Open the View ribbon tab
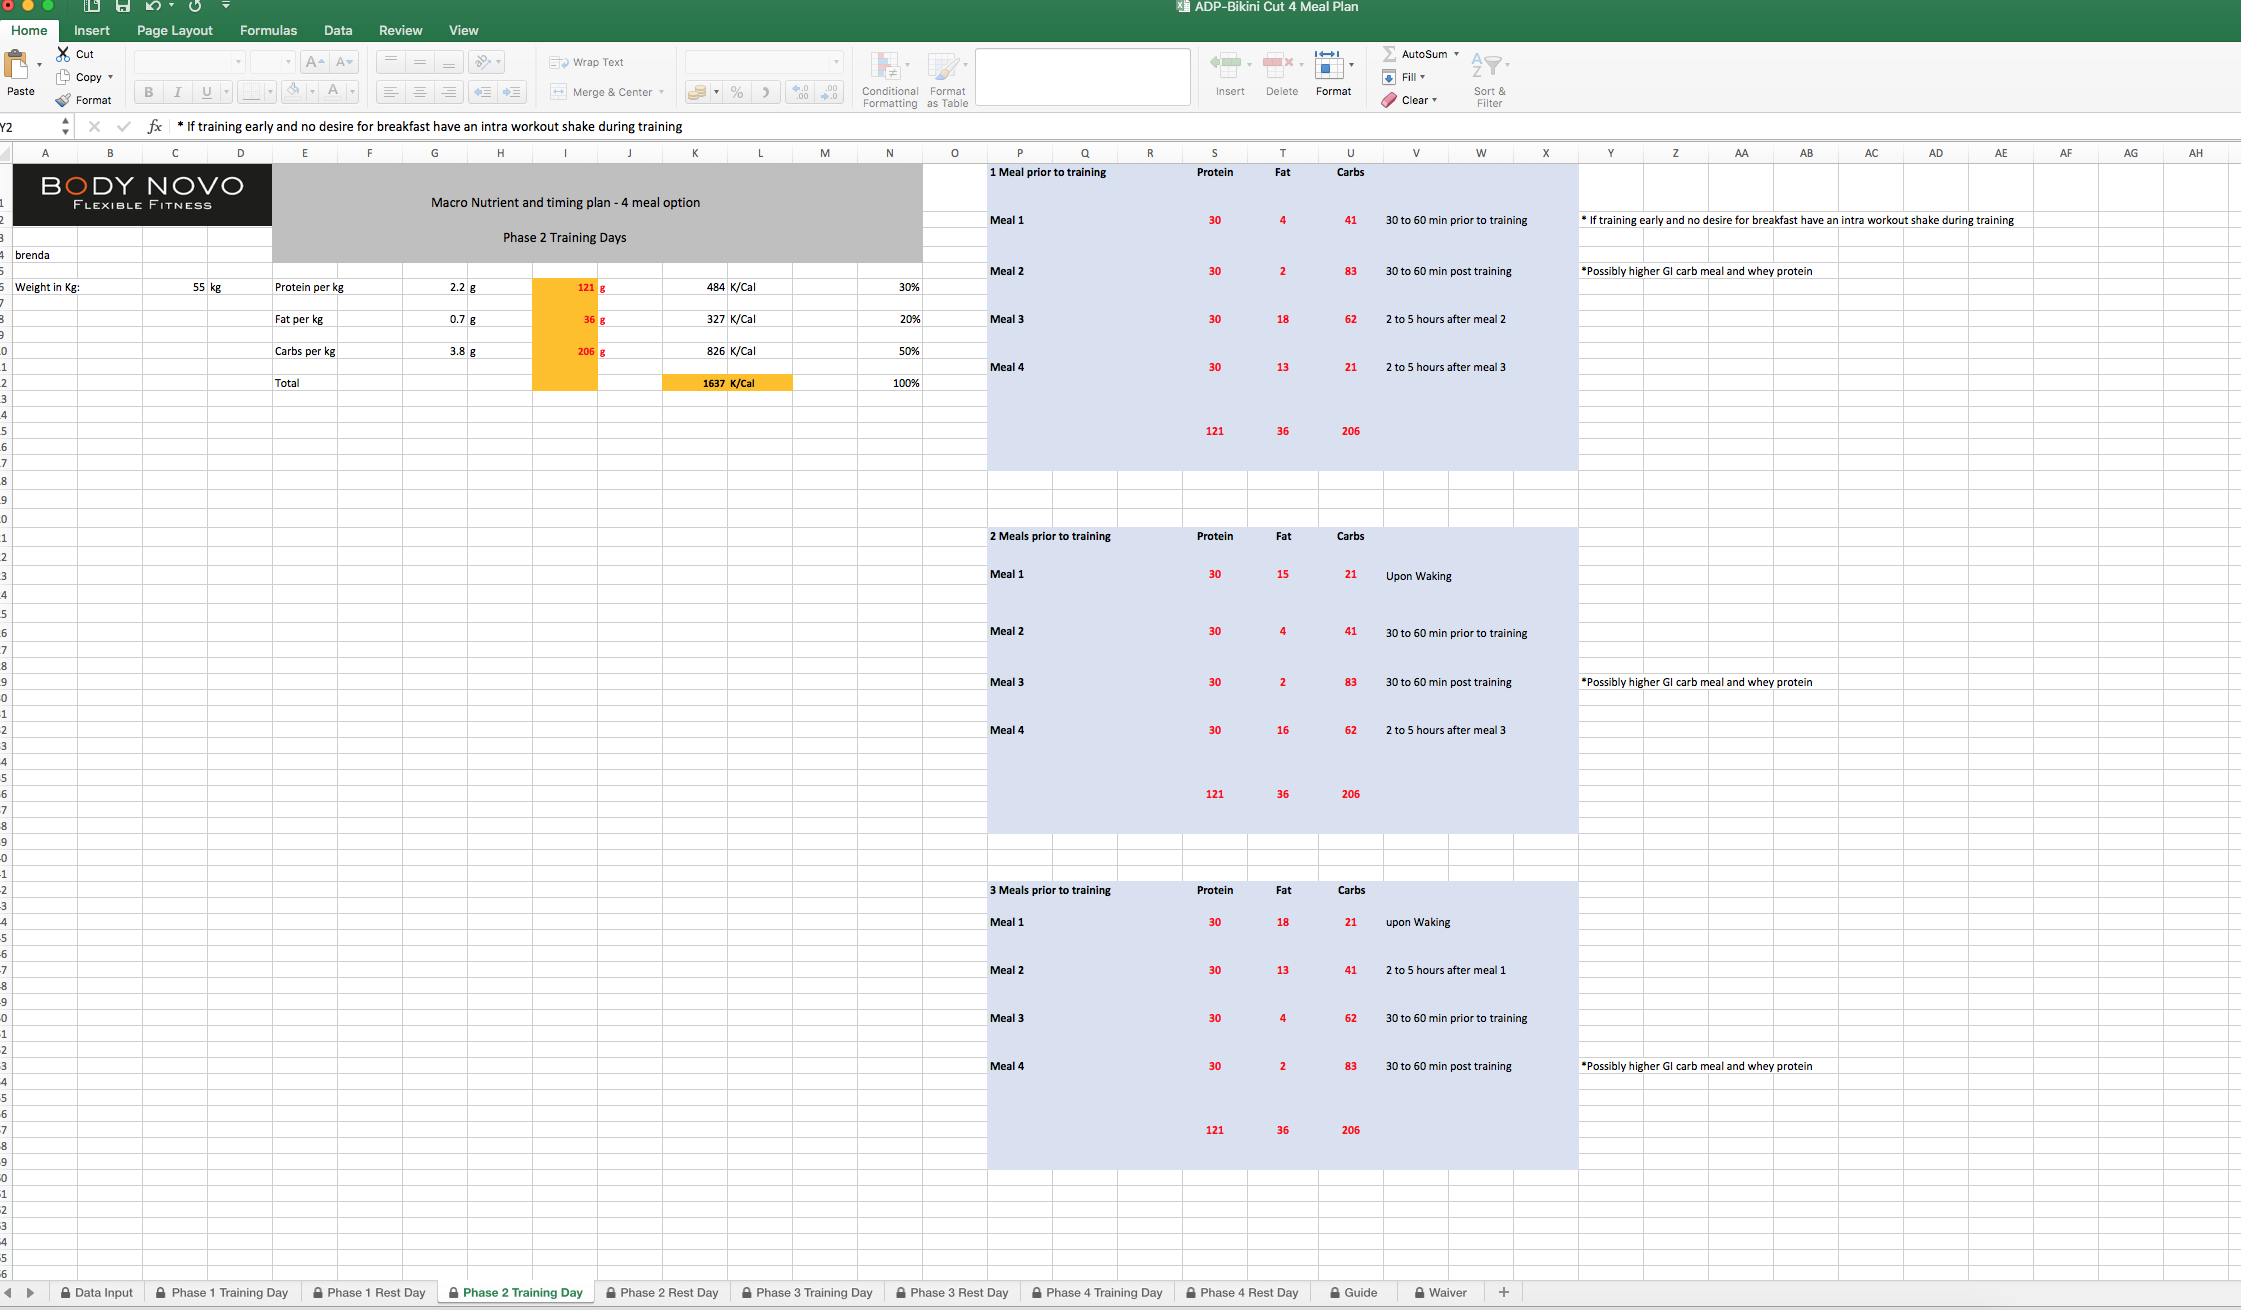Viewport: 2241px width, 1310px height. coord(463,30)
